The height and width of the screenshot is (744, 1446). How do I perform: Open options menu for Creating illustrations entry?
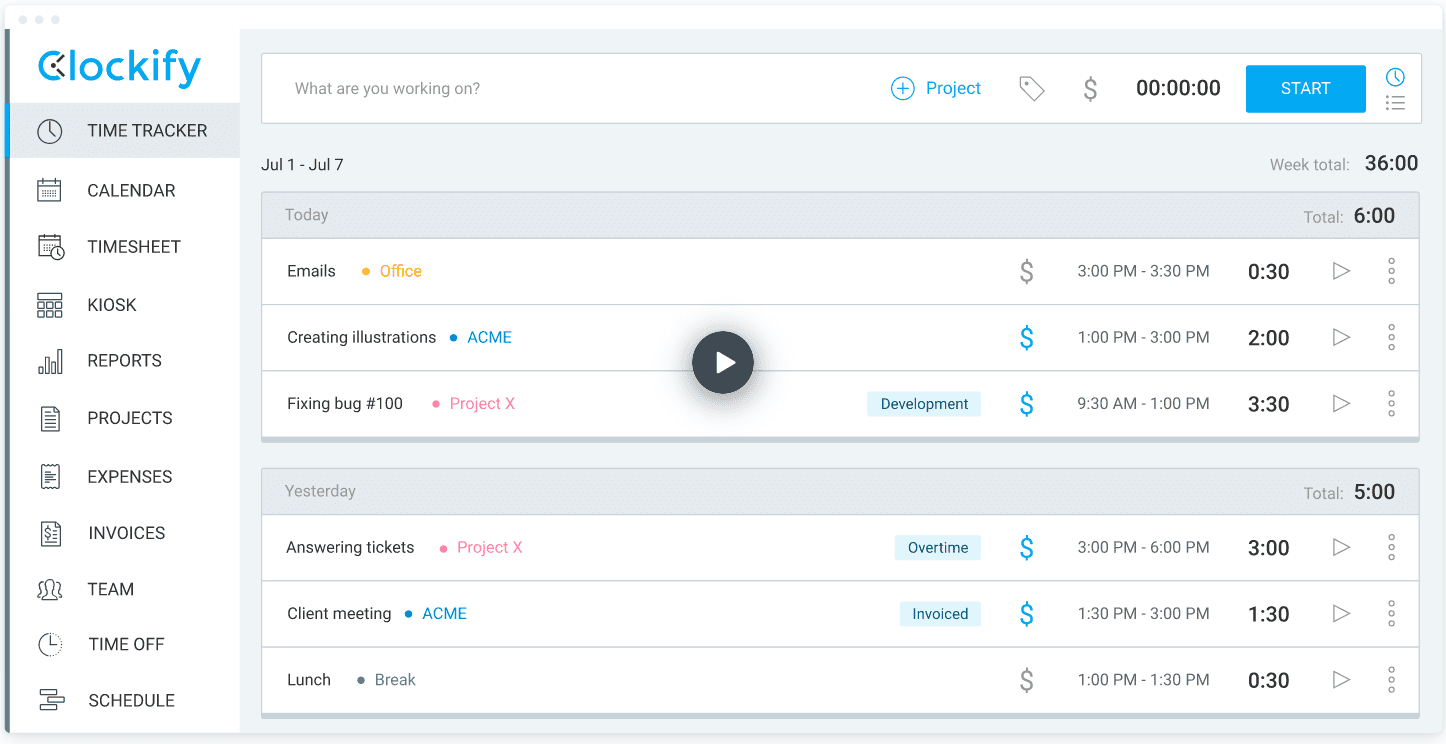[1391, 337]
